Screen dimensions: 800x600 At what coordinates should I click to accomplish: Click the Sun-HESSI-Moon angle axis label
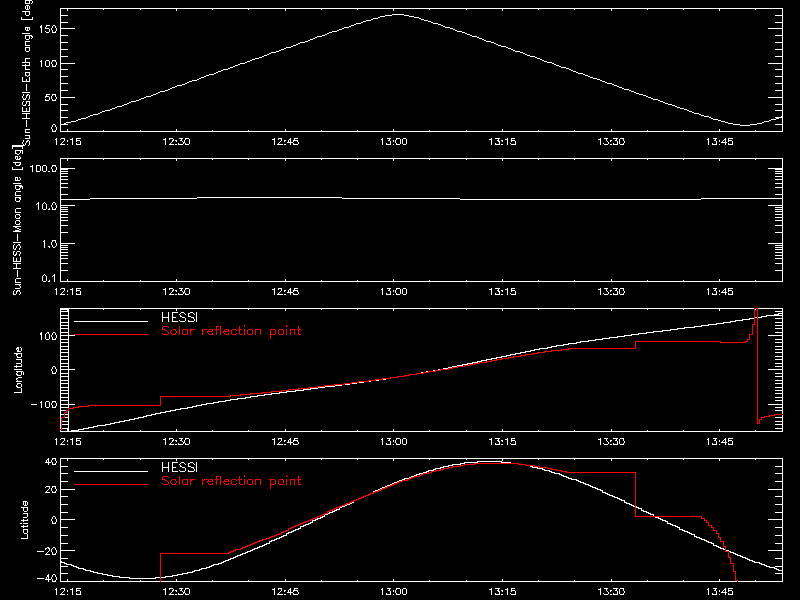[x=17, y=220]
